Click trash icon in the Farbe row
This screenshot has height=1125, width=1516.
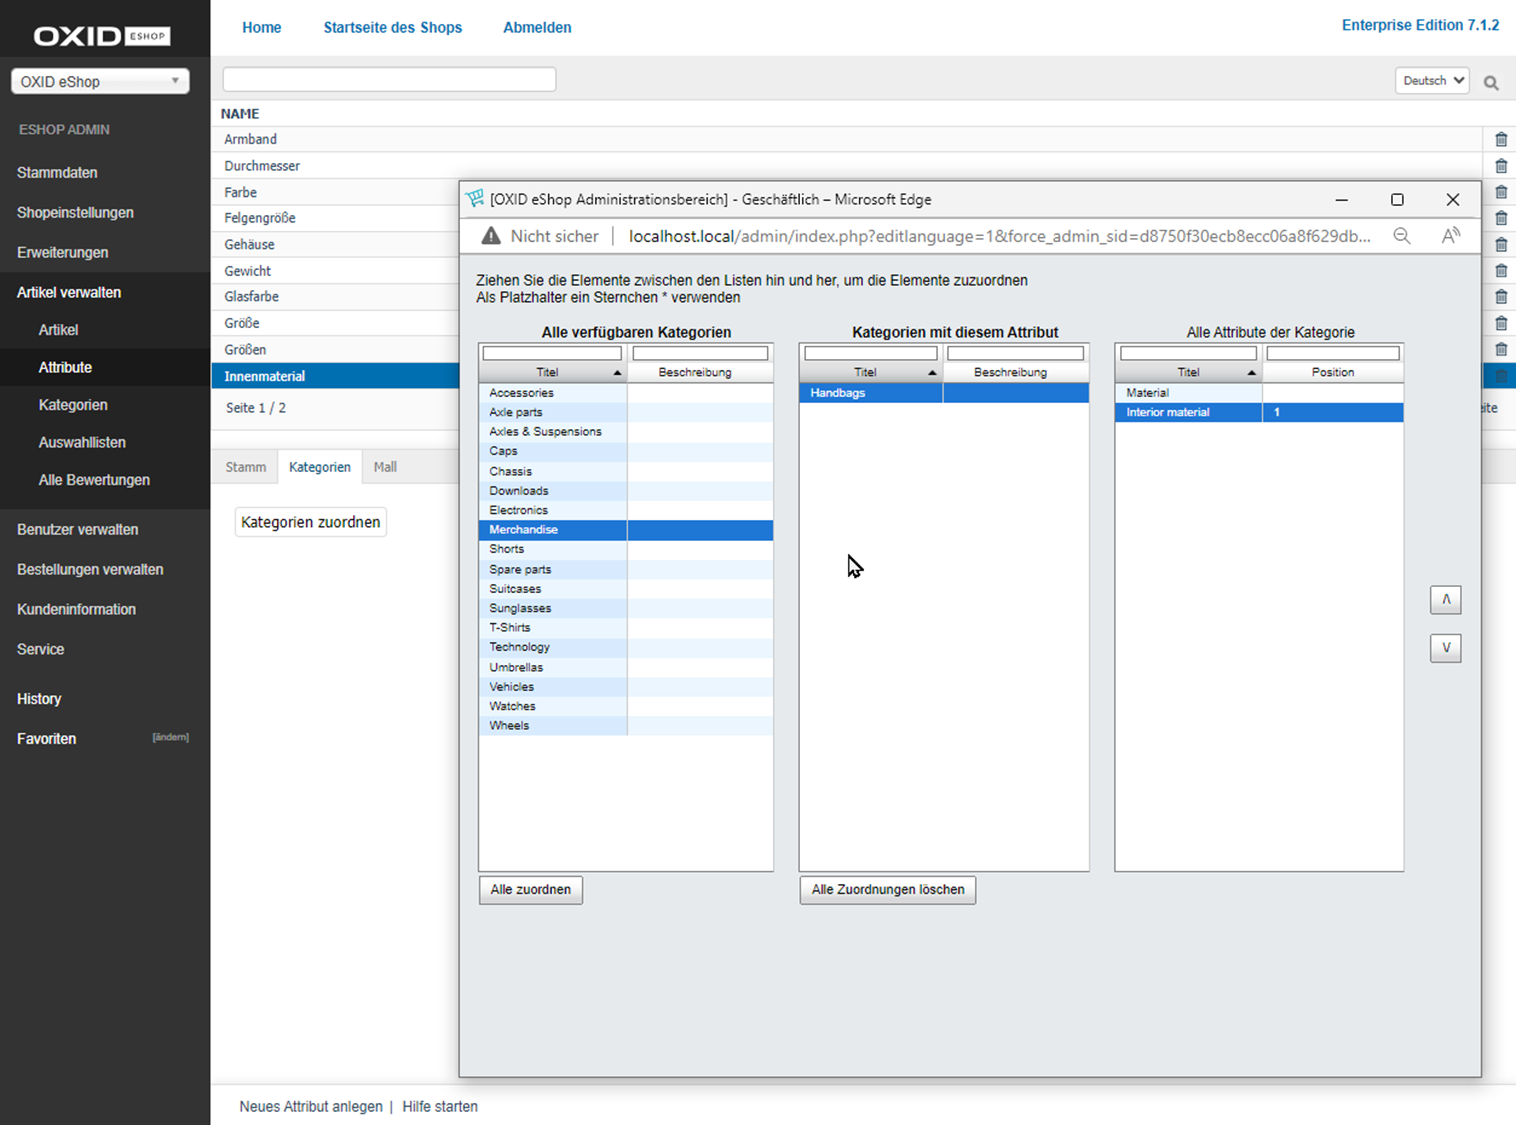[1500, 192]
